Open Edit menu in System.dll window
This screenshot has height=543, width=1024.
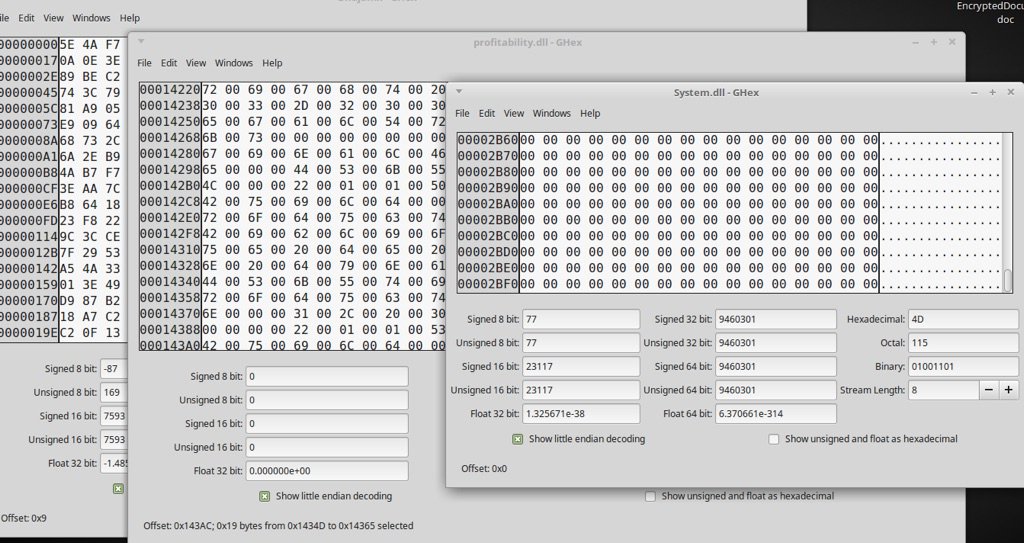click(487, 113)
